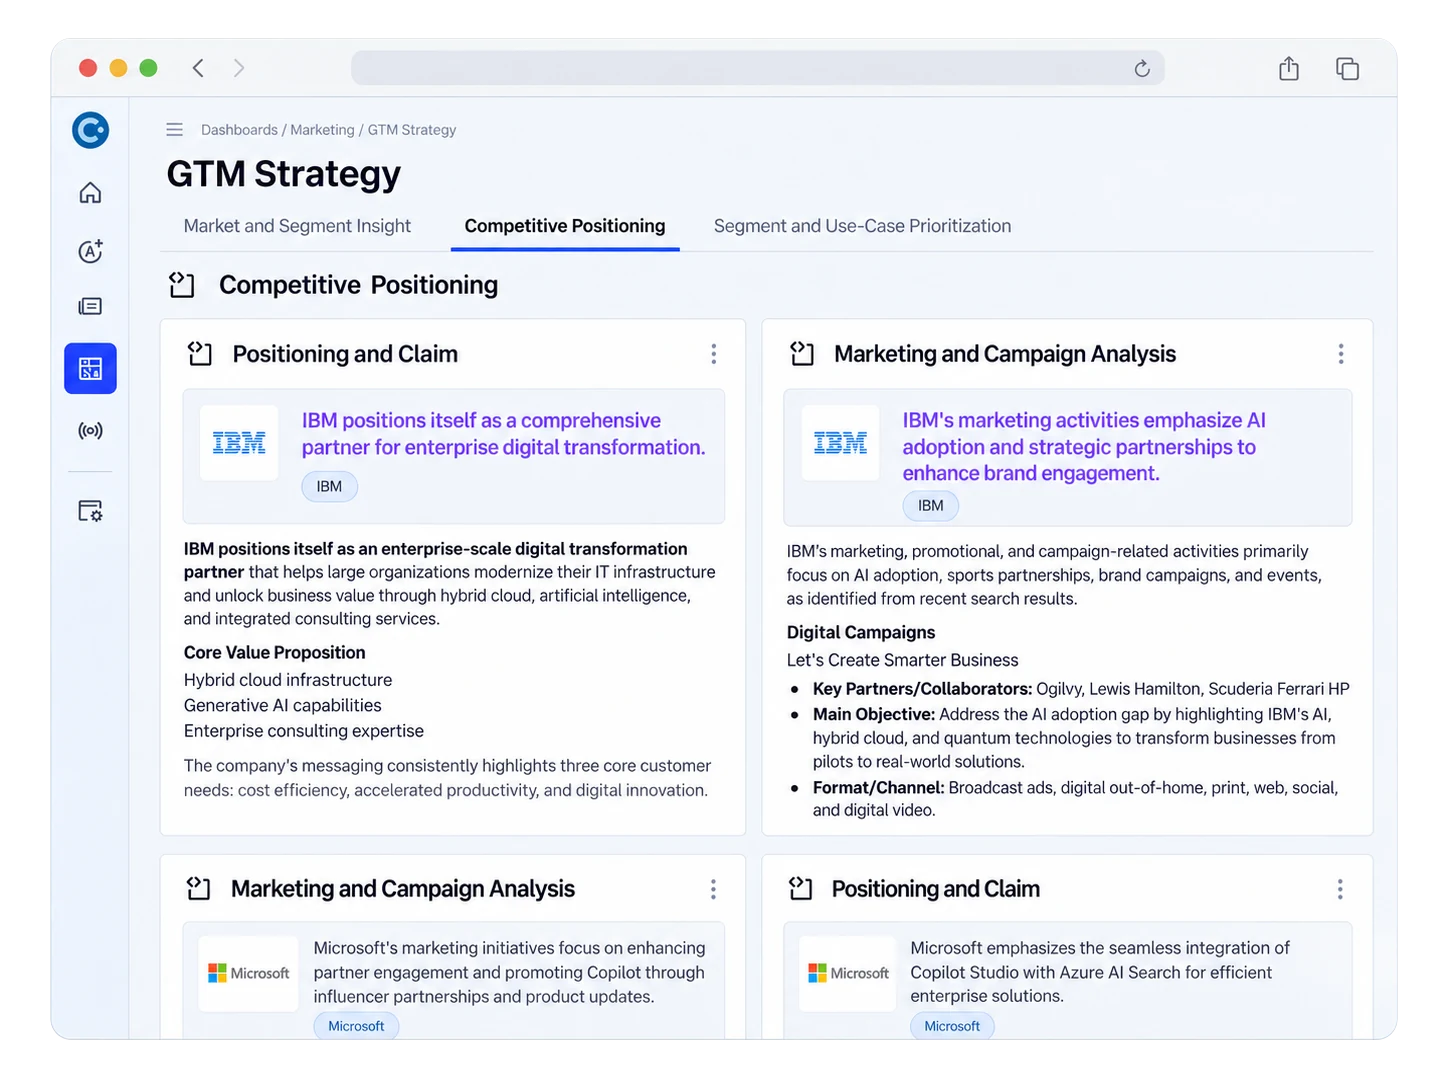Switch to Market and Segment Insight tab

297,226
